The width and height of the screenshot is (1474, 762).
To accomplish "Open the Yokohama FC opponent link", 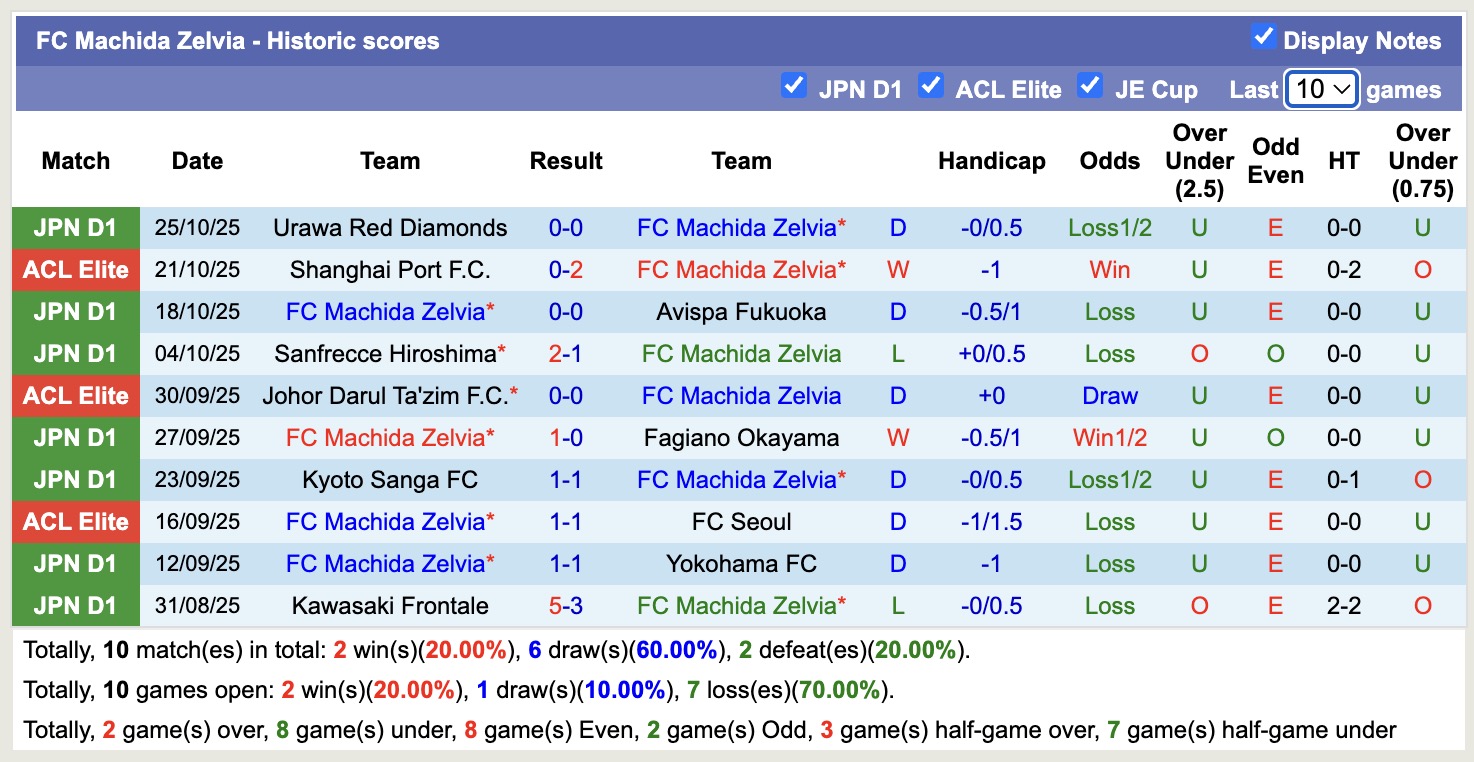I will coord(741,563).
